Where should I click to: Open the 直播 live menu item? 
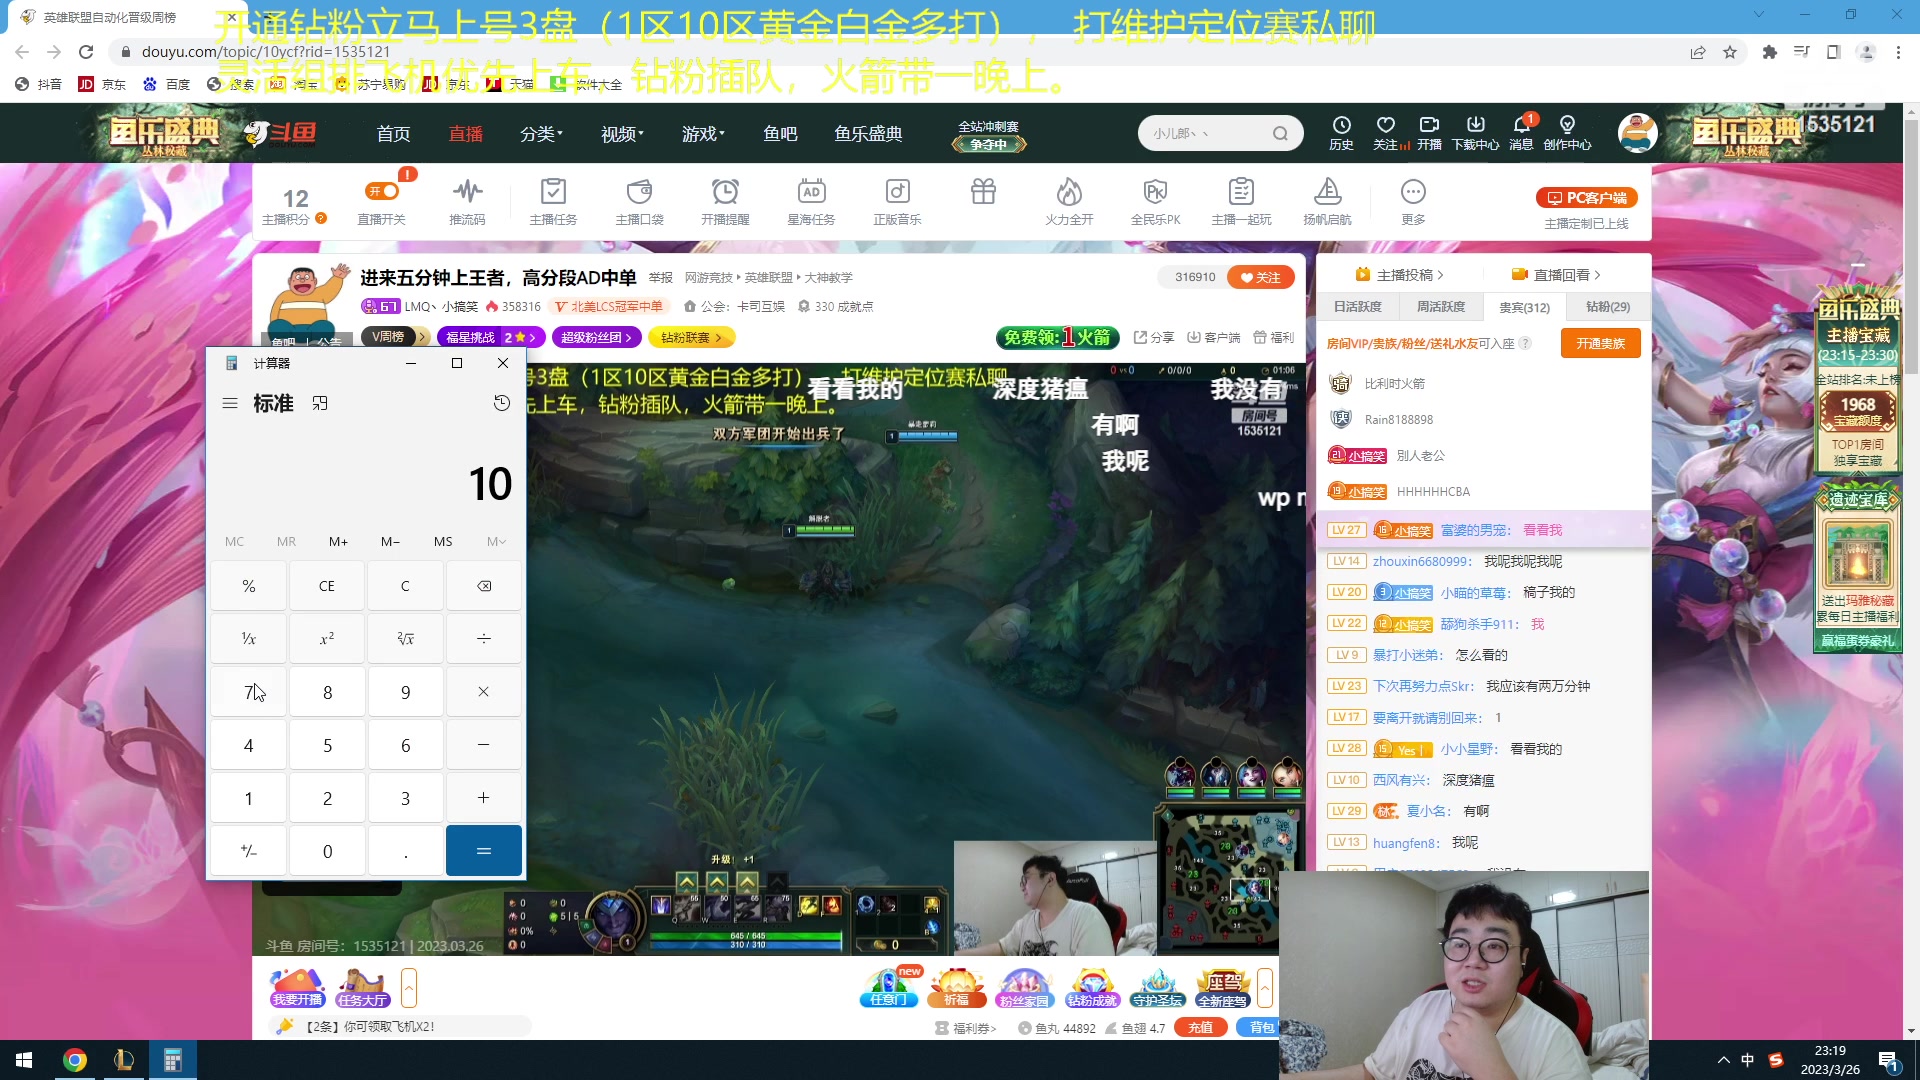point(466,134)
